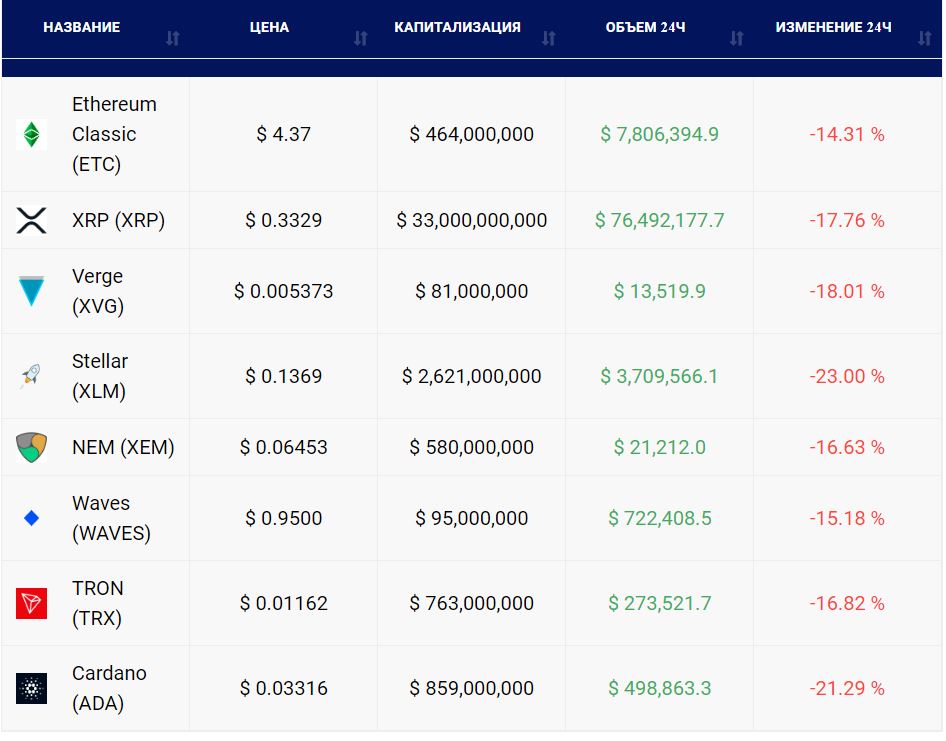
Task: Open the Stellar (XLM) name
Action: 100,376
